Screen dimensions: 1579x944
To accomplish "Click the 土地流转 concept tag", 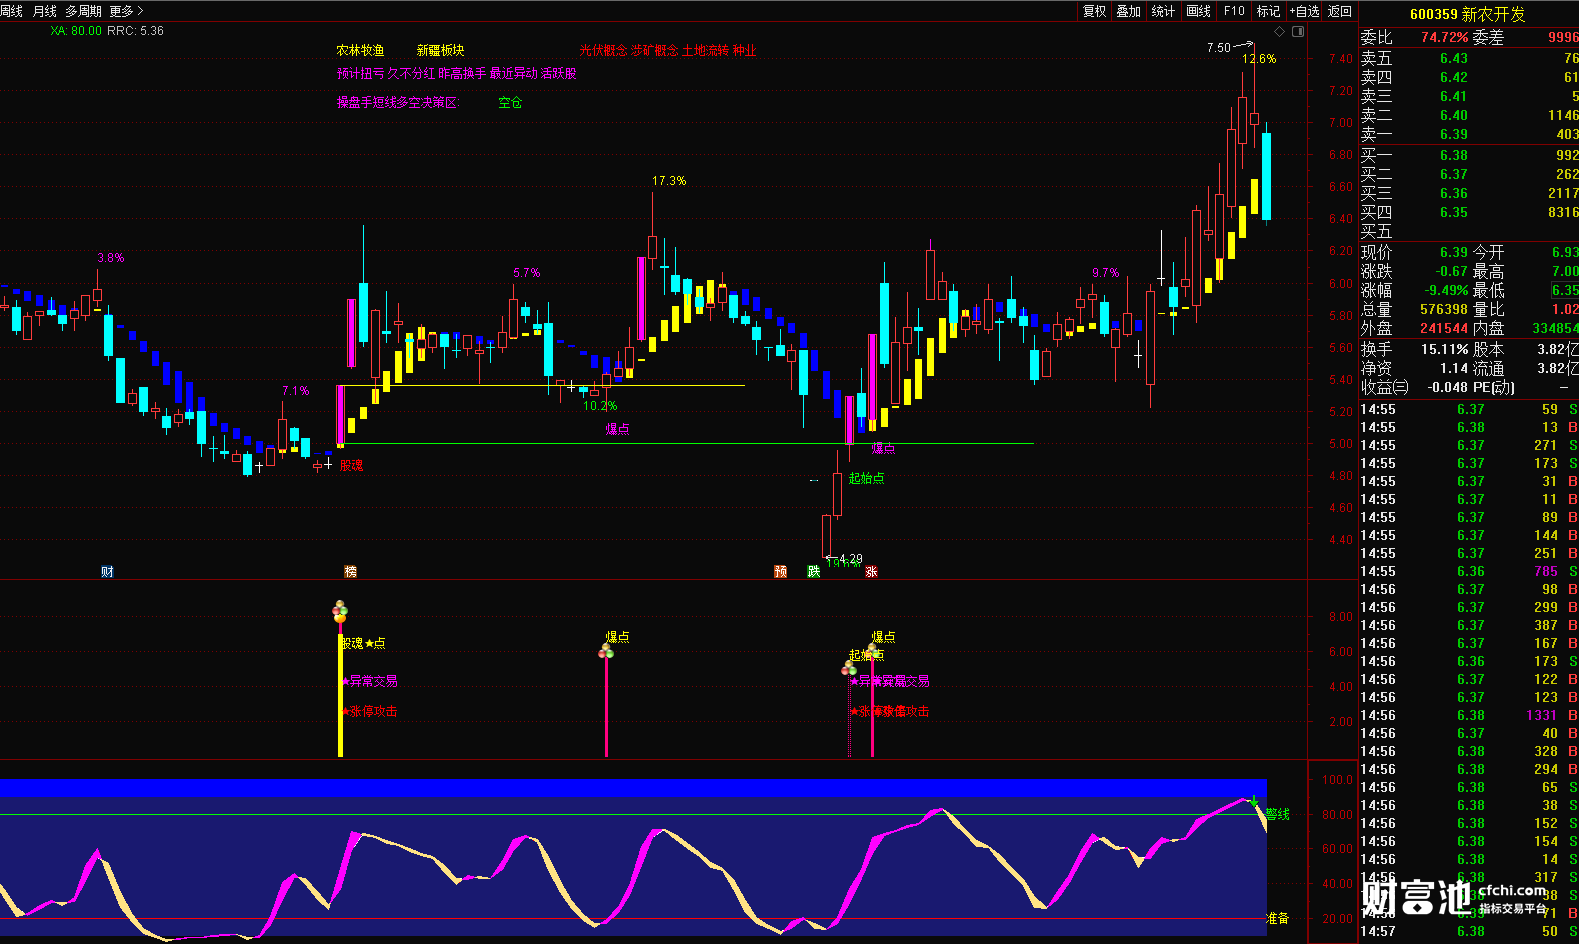I will click(x=705, y=50).
